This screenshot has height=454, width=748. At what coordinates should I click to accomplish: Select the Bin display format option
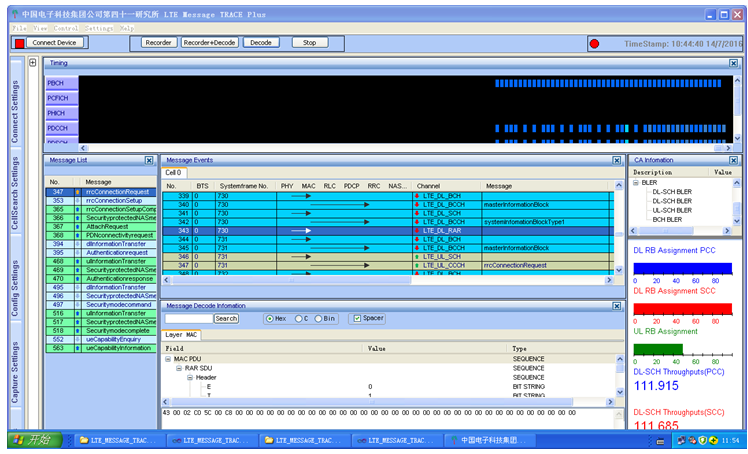point(319,319)
